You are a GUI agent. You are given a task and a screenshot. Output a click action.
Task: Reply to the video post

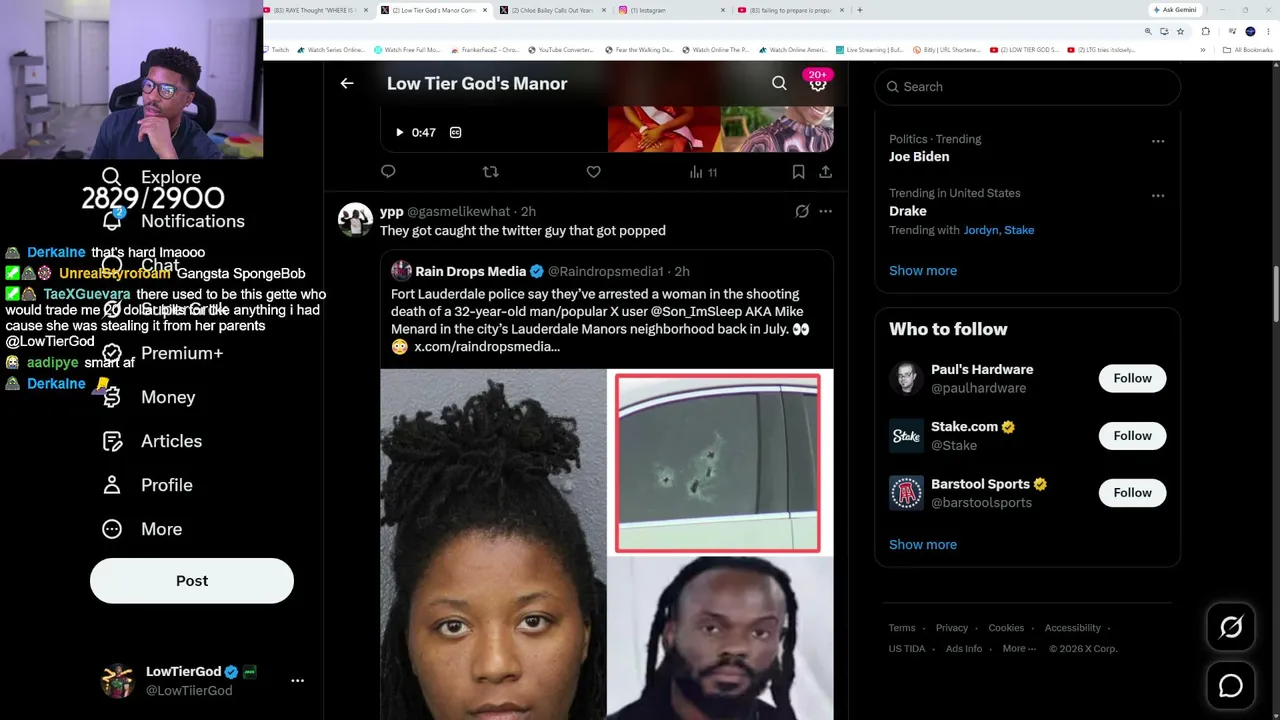tap(388, 172)
